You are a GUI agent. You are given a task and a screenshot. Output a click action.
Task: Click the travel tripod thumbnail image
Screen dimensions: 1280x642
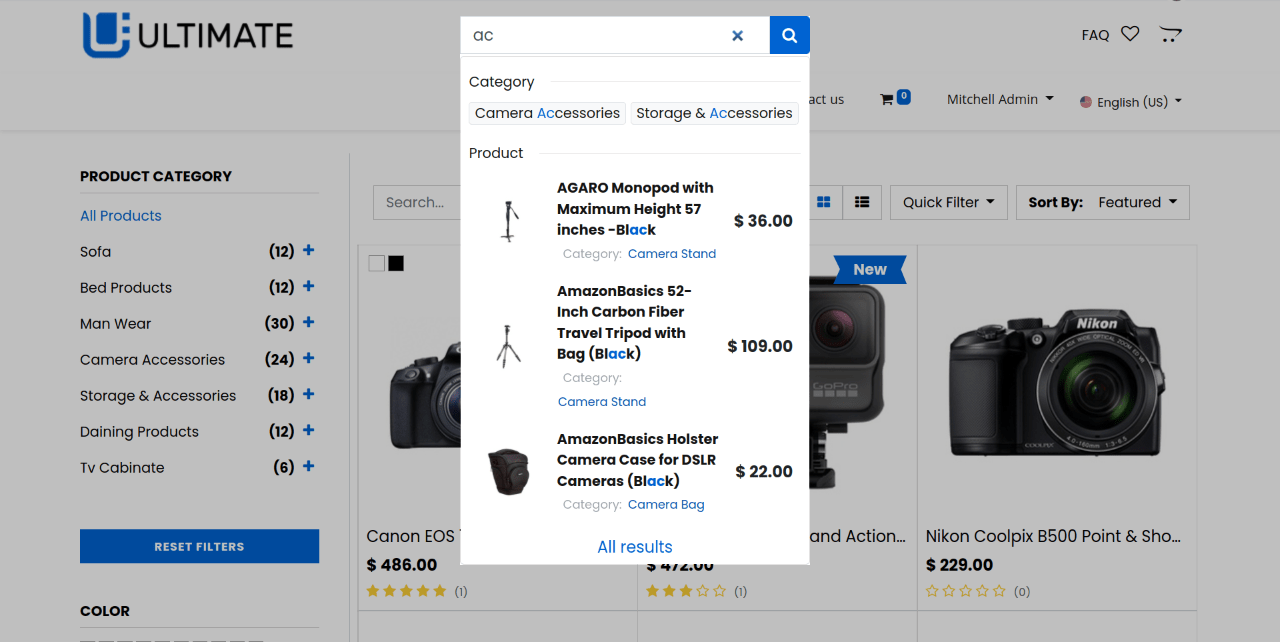point(510,346)
